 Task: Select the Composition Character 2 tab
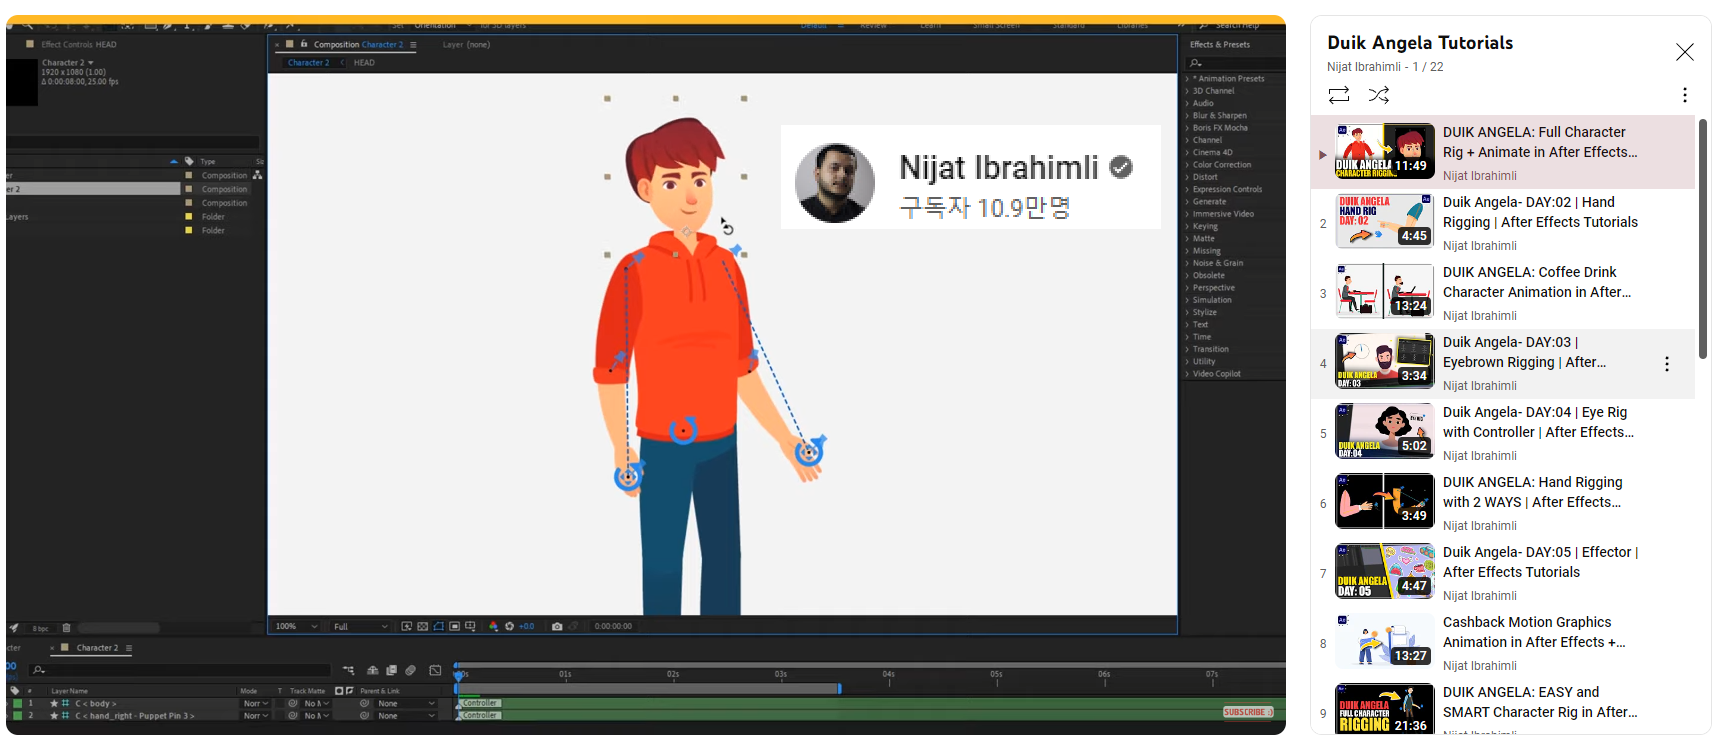pos(358,45)
